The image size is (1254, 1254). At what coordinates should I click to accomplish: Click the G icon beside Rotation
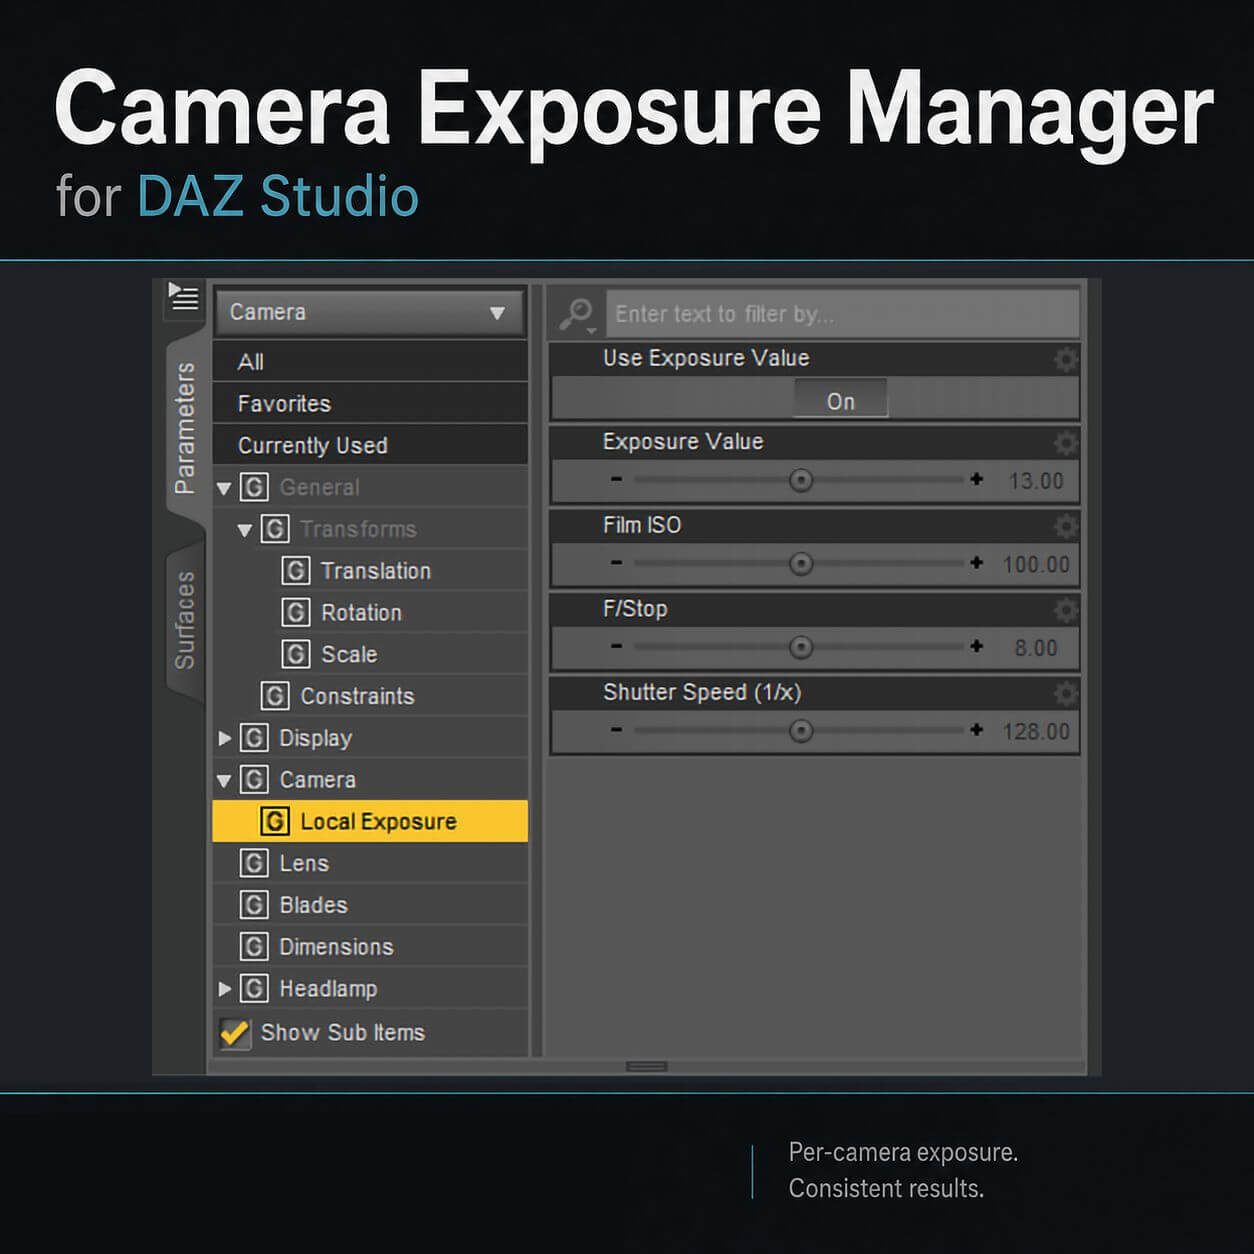(x=296, y=612)
